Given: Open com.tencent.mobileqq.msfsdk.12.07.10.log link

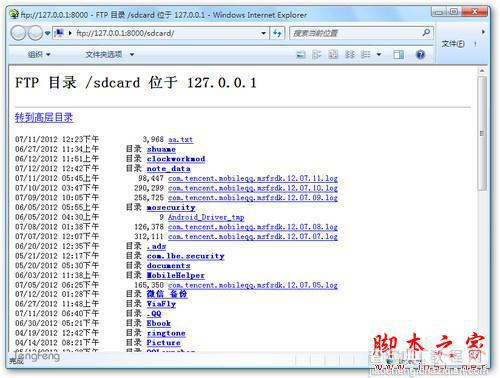Looking at the screenshot, I should 253,188.
